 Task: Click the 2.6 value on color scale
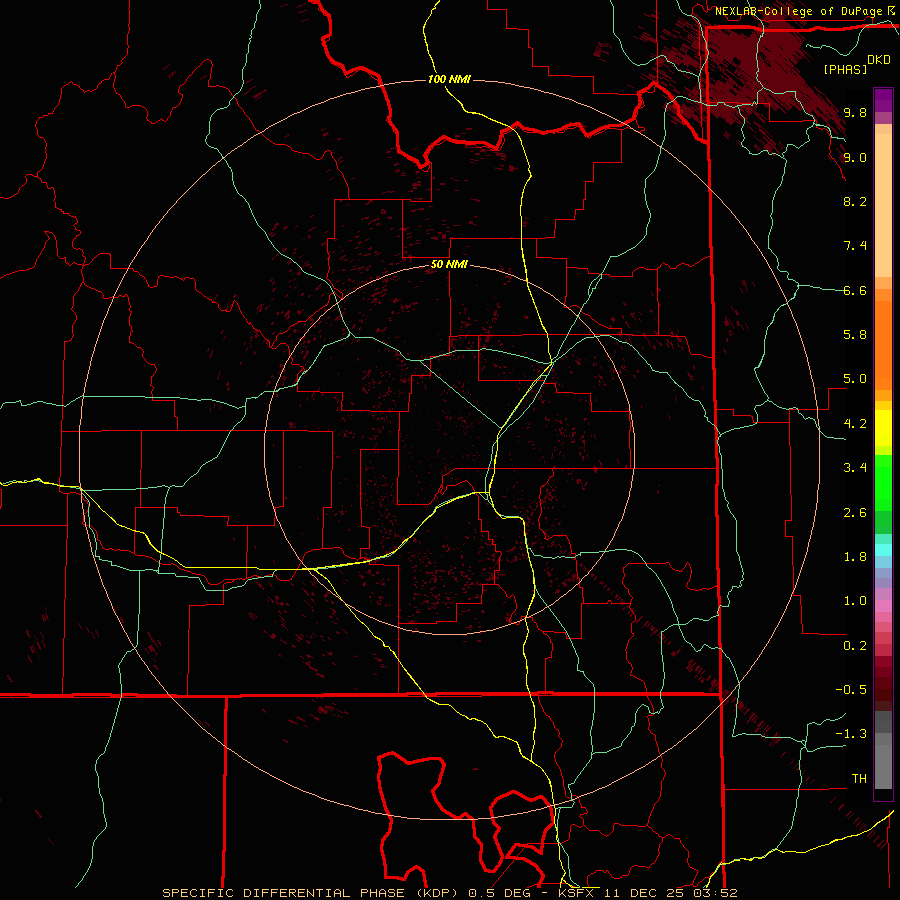(x=855, y=513)
